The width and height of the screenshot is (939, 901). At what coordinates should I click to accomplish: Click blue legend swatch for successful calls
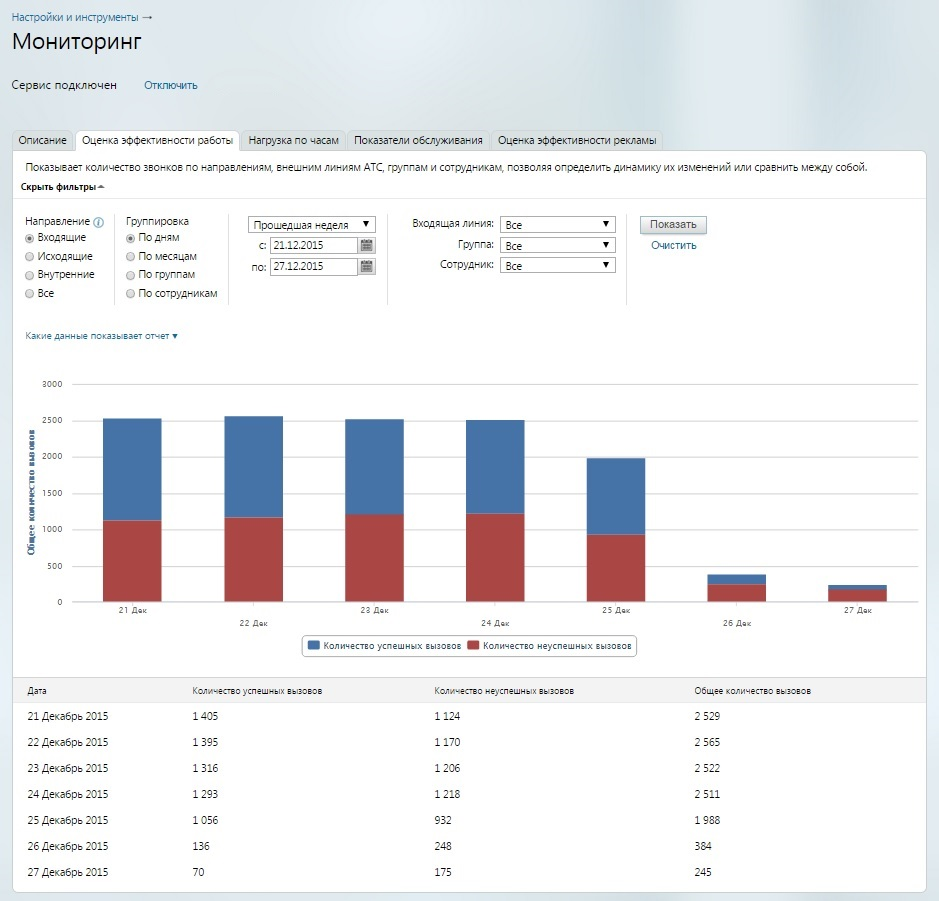315,646
